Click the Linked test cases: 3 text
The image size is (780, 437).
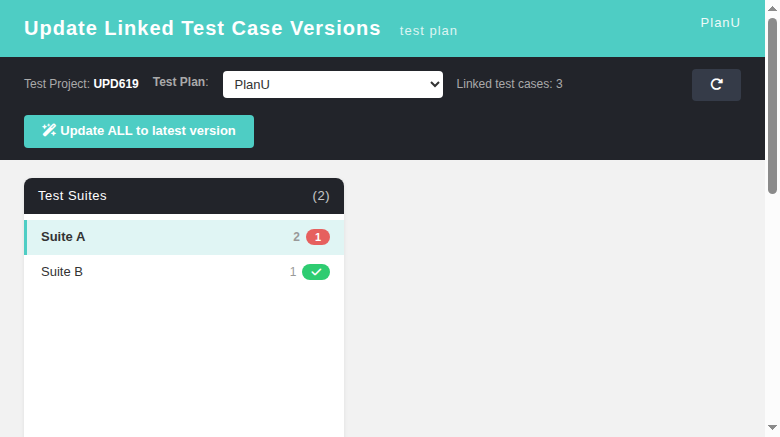tap(509, 84)
